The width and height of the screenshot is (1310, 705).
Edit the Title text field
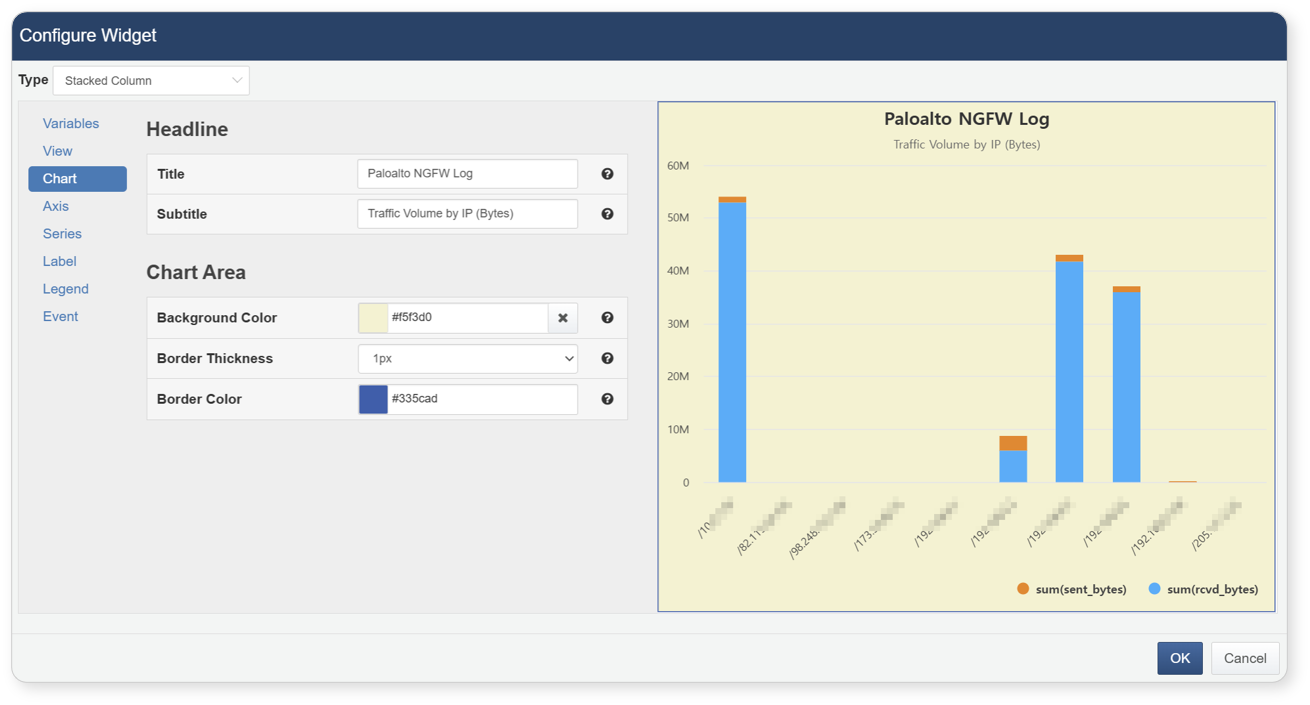point(468,174)
